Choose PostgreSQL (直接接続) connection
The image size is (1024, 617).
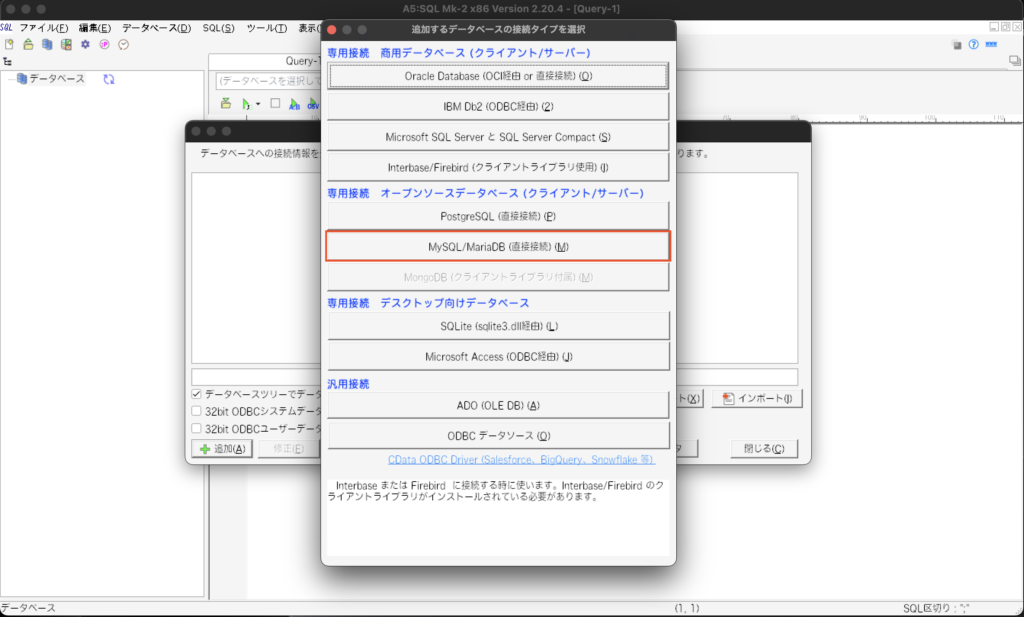(x=497, y=216)
